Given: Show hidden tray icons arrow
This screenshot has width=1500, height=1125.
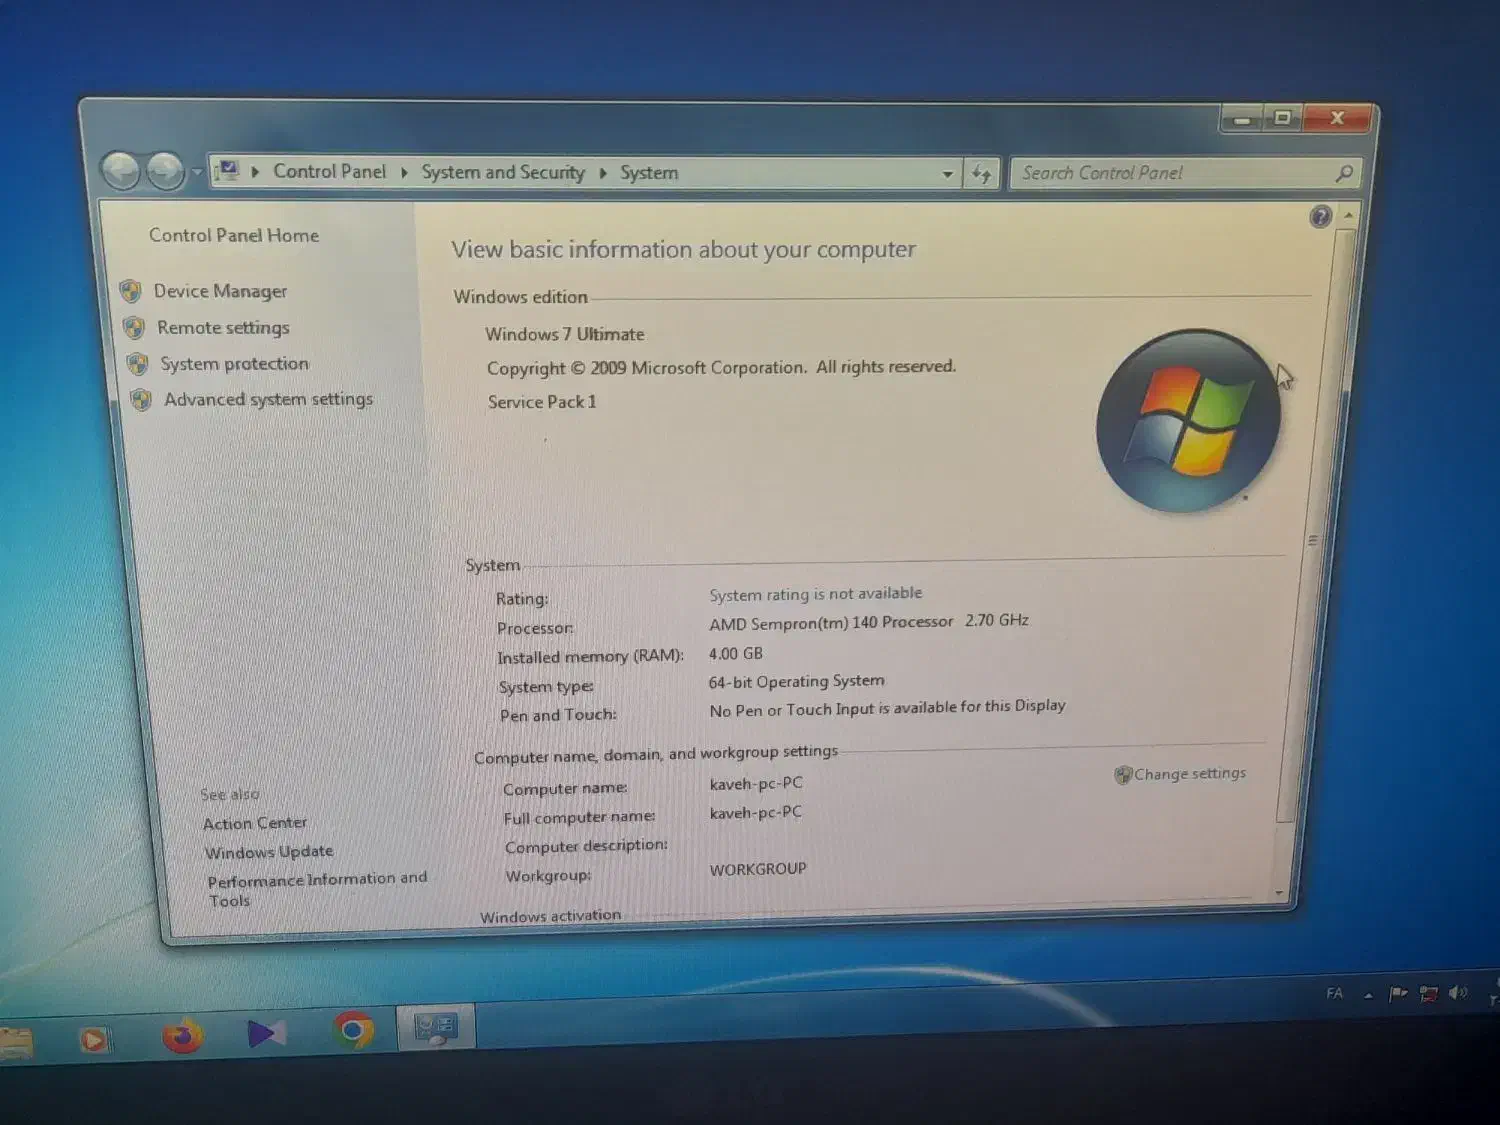Looking at the screenshot, I should pyautogui.click(x=1368, y=995).
